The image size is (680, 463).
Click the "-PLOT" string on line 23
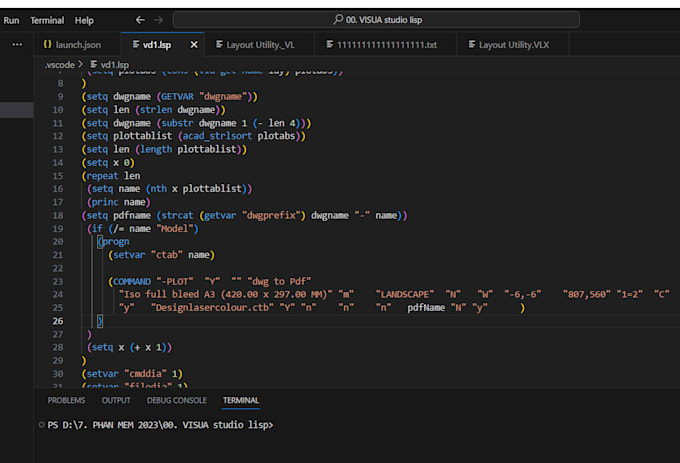(175, 281)
